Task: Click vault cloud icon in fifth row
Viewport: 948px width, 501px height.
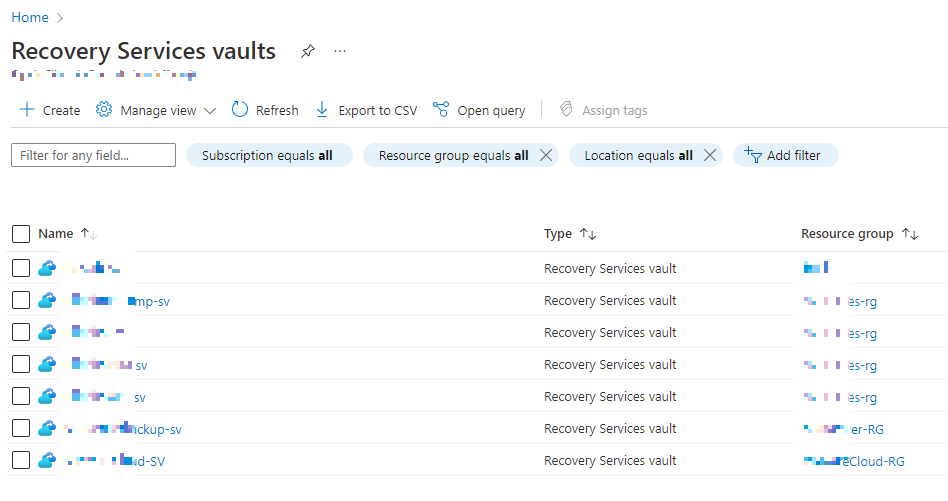Action: [47, 396]
